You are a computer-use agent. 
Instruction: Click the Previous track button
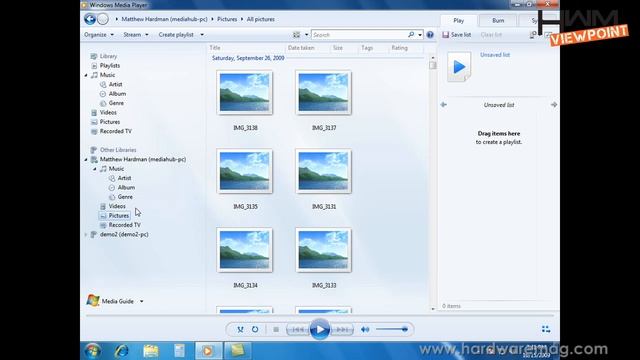(x=298, y=329)
